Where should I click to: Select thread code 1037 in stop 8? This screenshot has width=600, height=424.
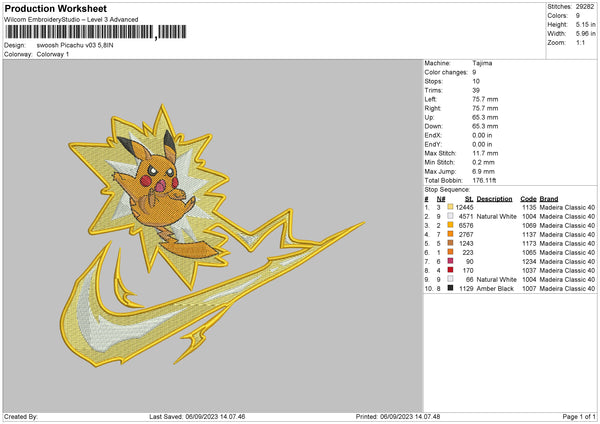point(529,270)
